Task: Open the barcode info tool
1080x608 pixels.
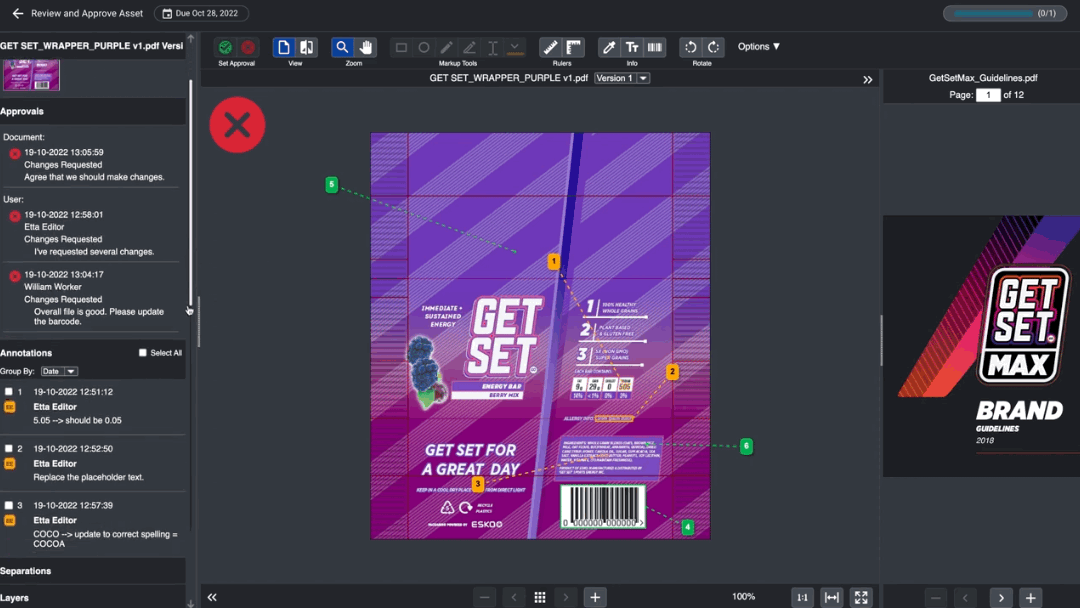Action: pyautogui.click(x=655, y=46)
